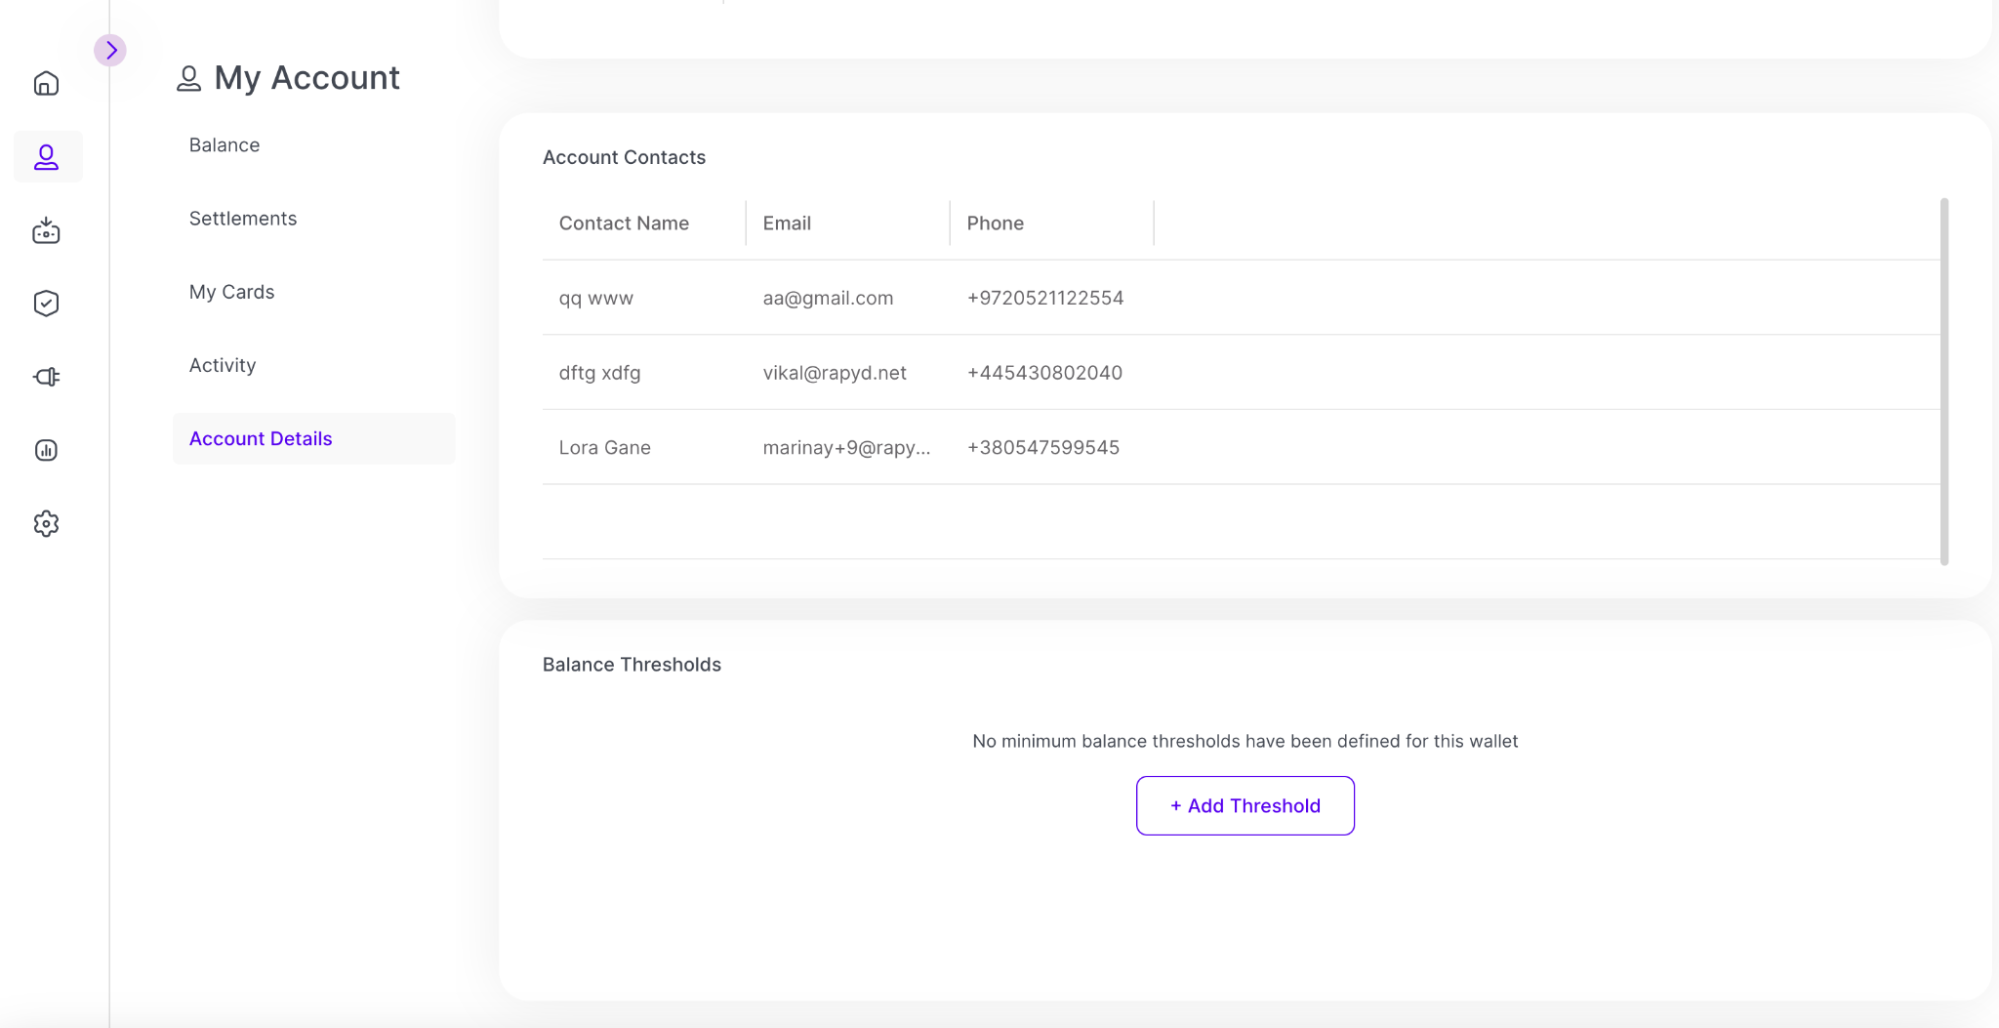Click the shield checkmark icon
This screenshot has width=1999, height=1028.
tap(46, 304)
